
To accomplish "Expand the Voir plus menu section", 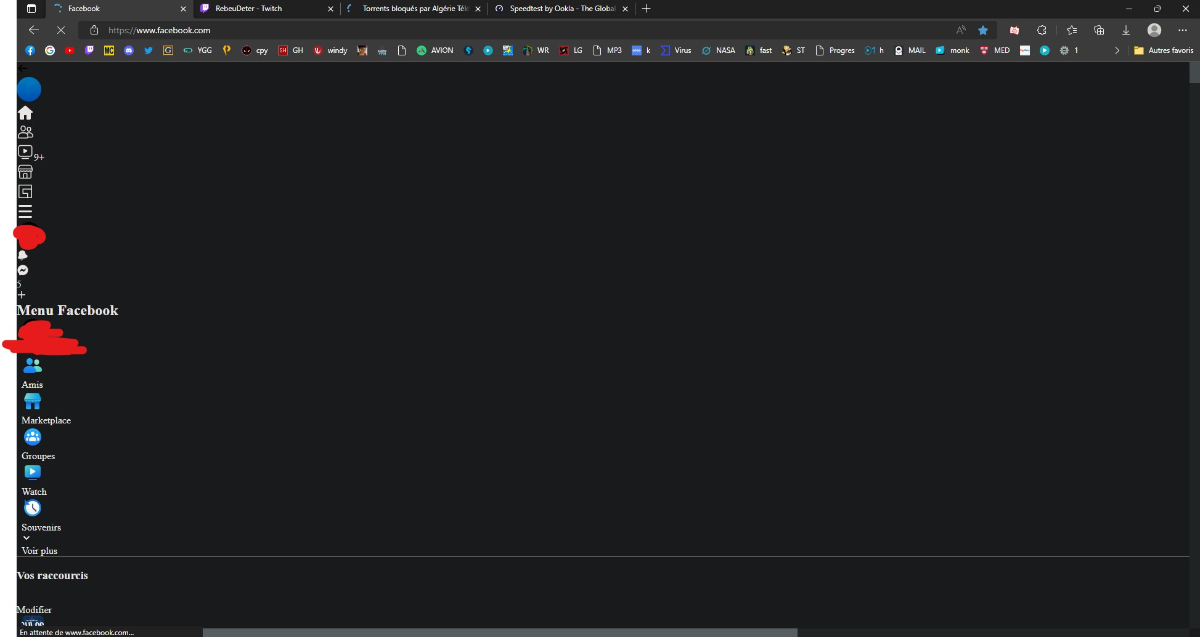I will [x=39, y=551].
